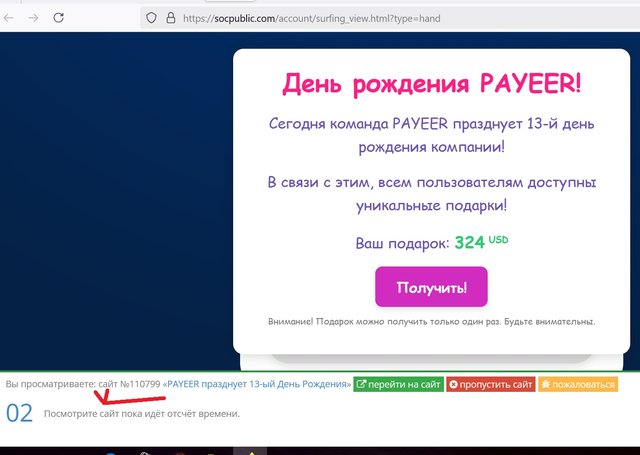Click the orange пожаловаться button
The height and width of the screenshot is (455, 640).
click(578, 384)
